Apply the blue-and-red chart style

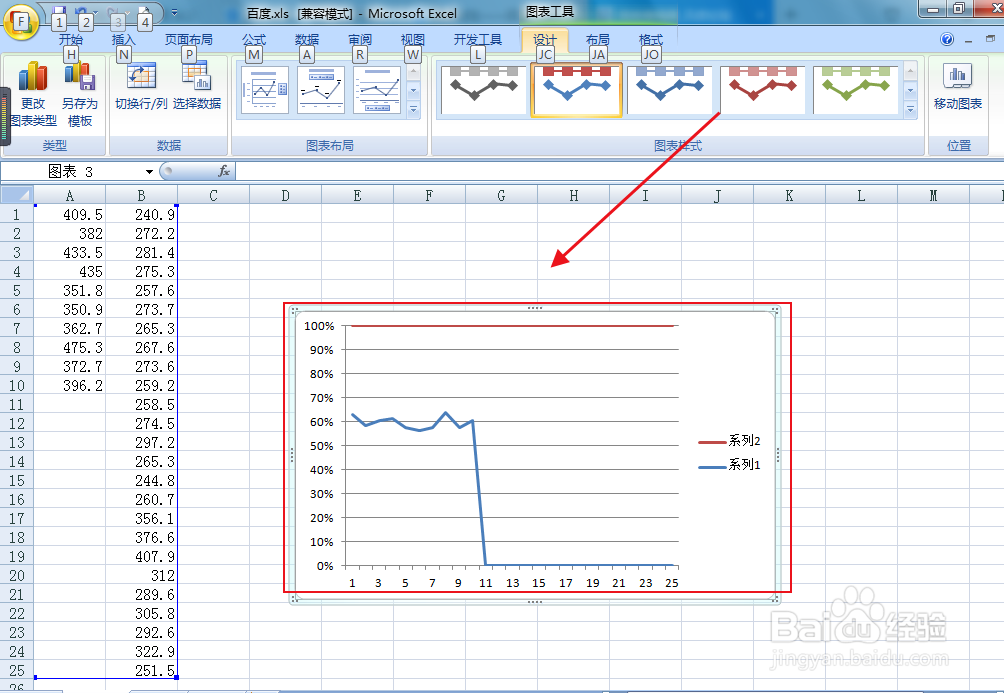point(576,89)
